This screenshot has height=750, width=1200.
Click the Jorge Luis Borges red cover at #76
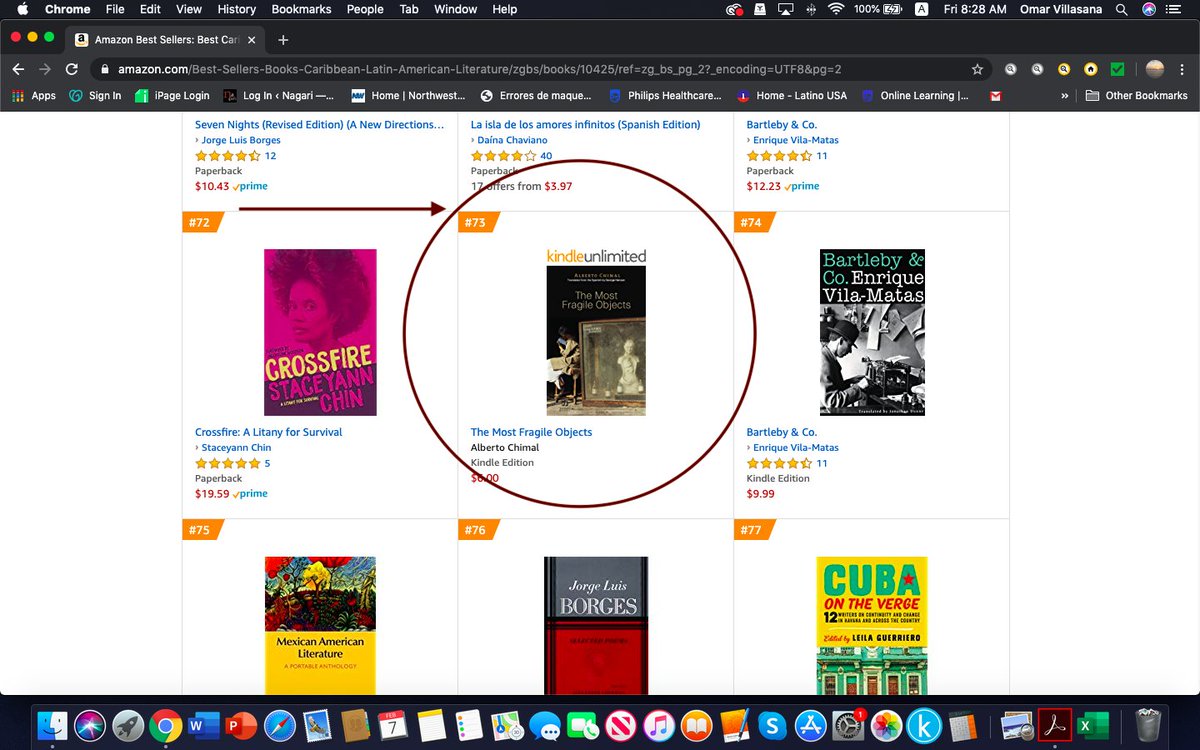(x=596, y=625)
